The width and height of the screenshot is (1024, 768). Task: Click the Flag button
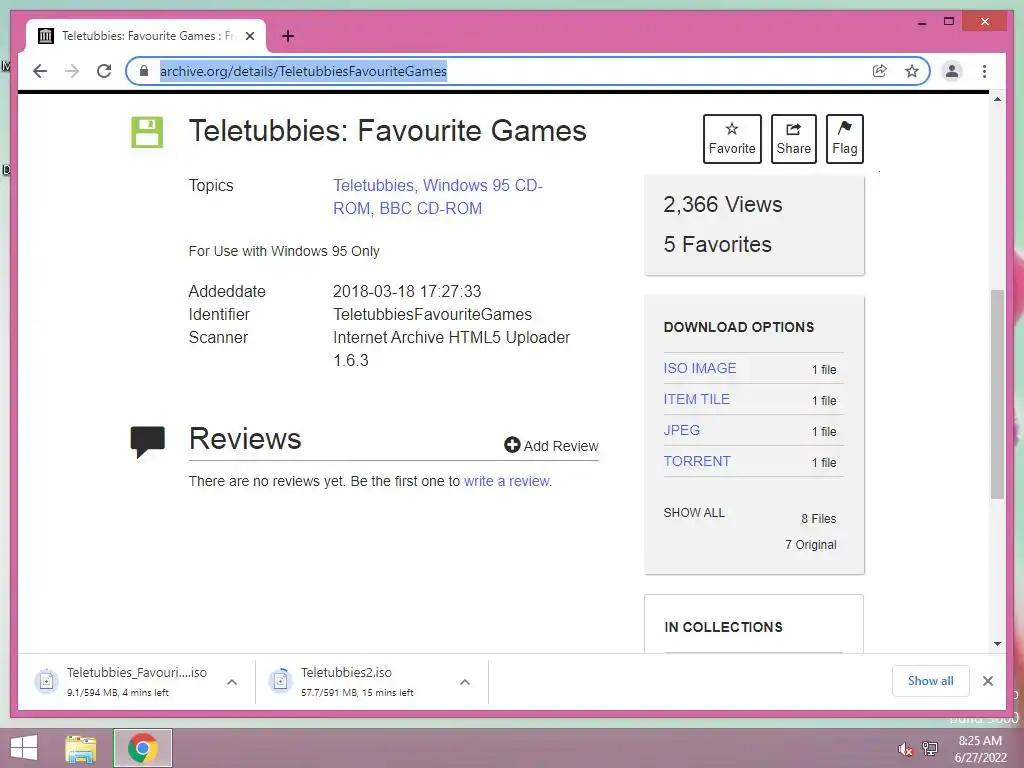[844, 138]
